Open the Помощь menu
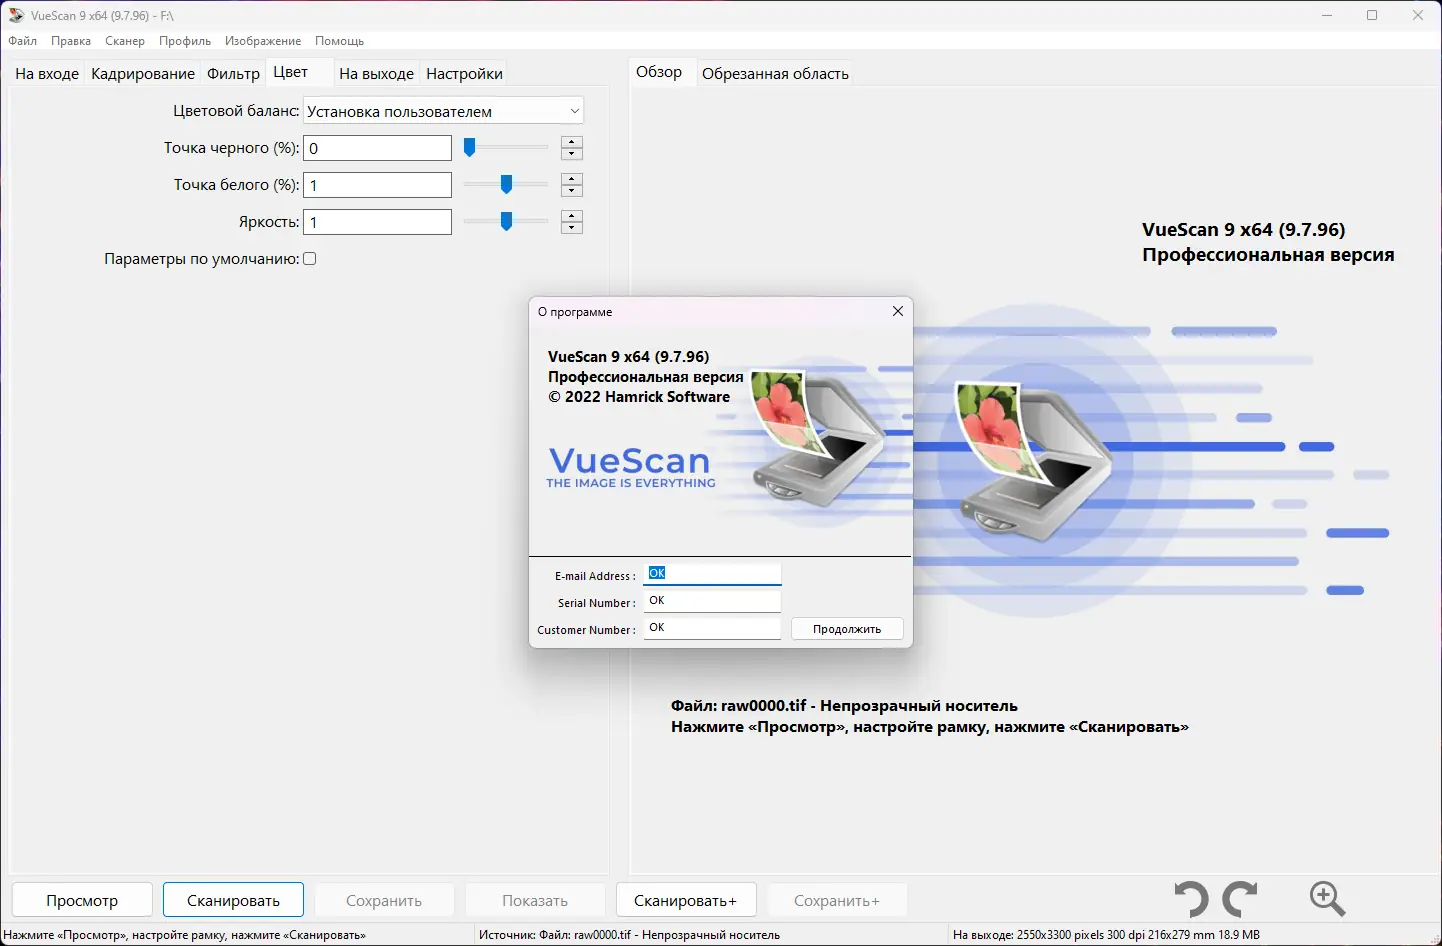Screen dimensions: 1442x946 pos(339,41)
